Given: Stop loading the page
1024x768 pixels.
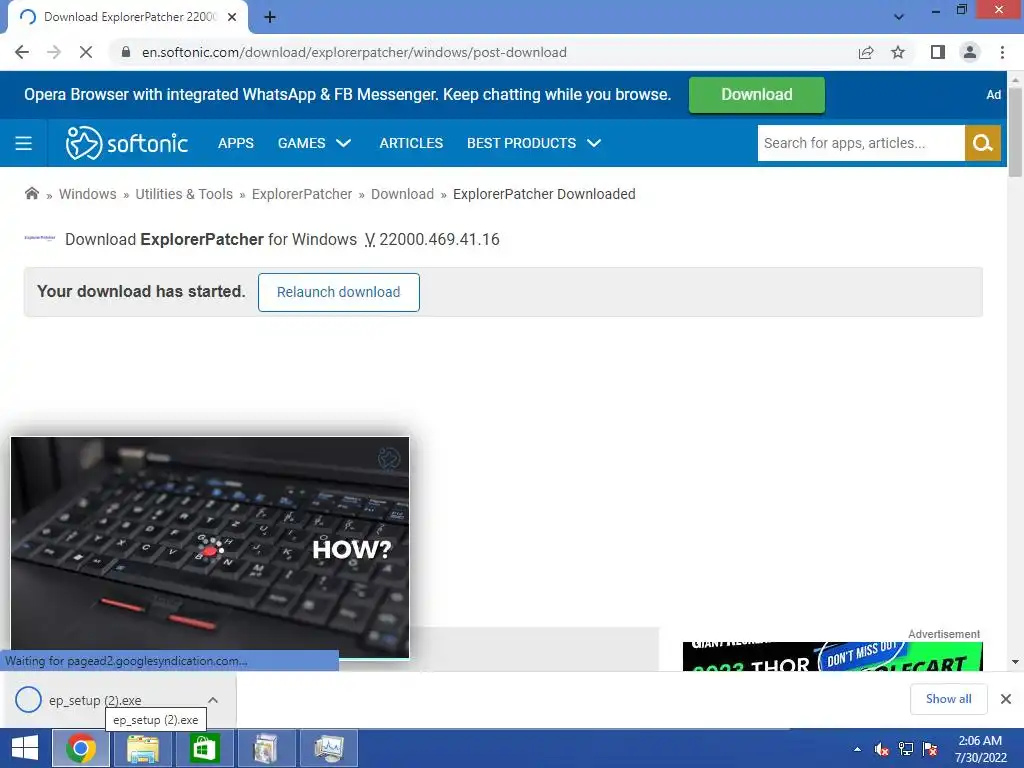Looking at the screenshot, I should (86, 52).
